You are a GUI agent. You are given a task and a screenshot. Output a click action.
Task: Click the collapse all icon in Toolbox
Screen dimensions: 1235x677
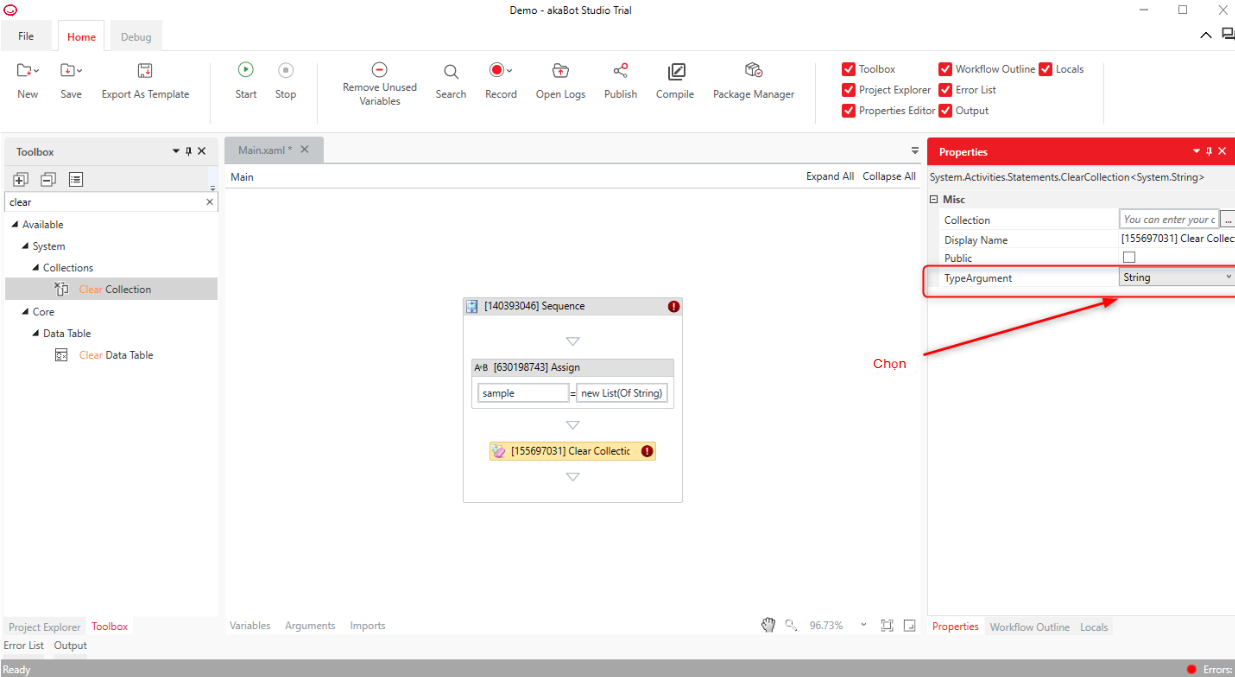click(48, 180)
